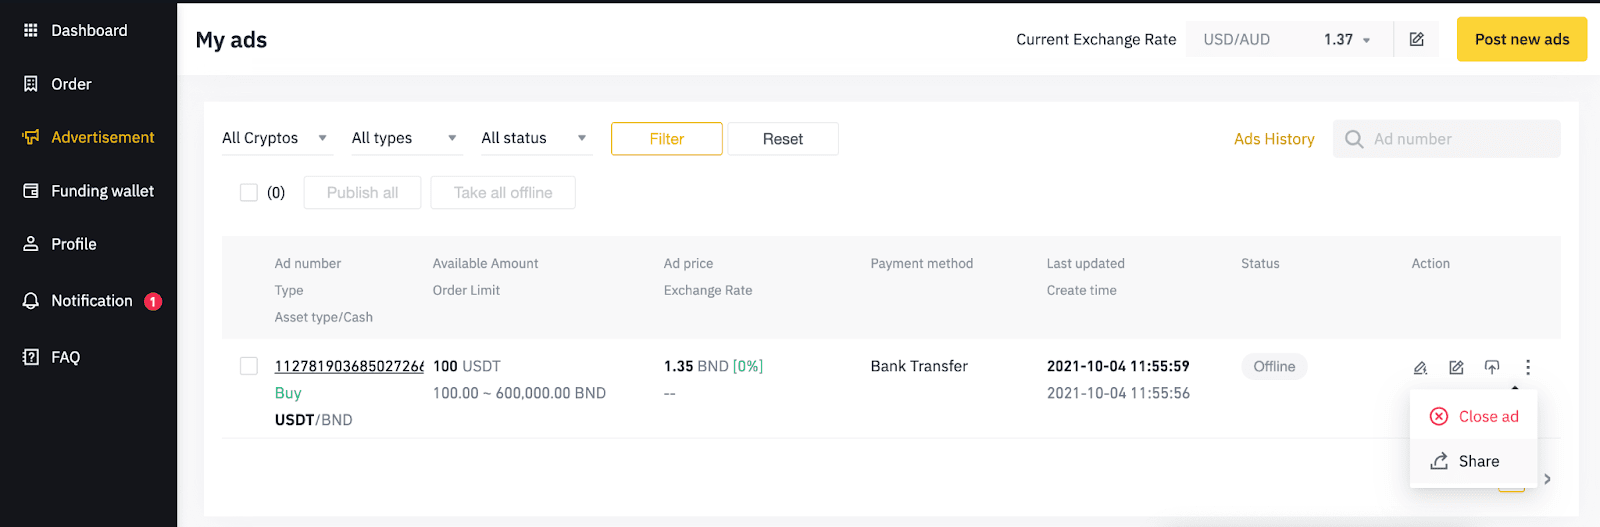Screen dimensions: 1600x527
Task: Open the USD/AUD exchange rate selector
Action: [x=1289, y=39]
